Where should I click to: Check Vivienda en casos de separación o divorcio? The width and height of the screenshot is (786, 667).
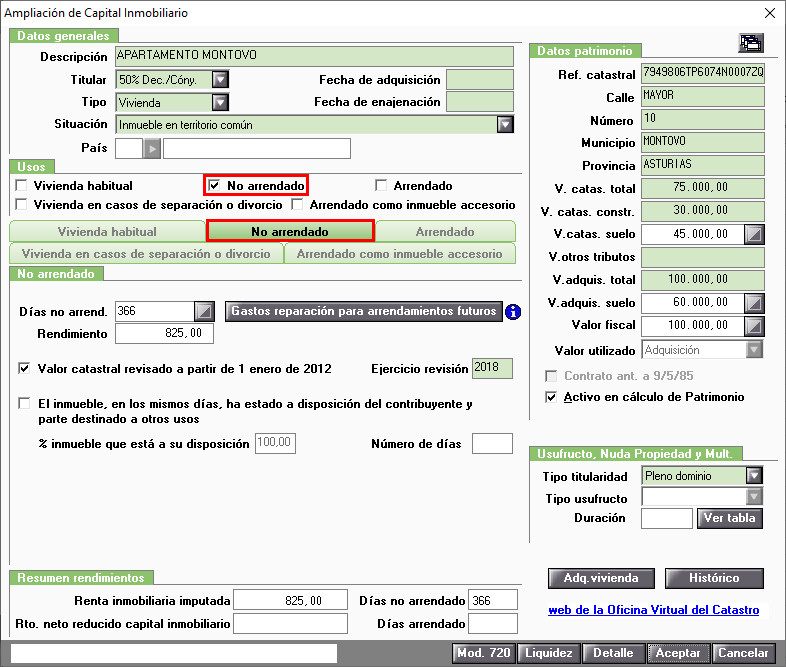pyautogui.click(x=21, y=204)
